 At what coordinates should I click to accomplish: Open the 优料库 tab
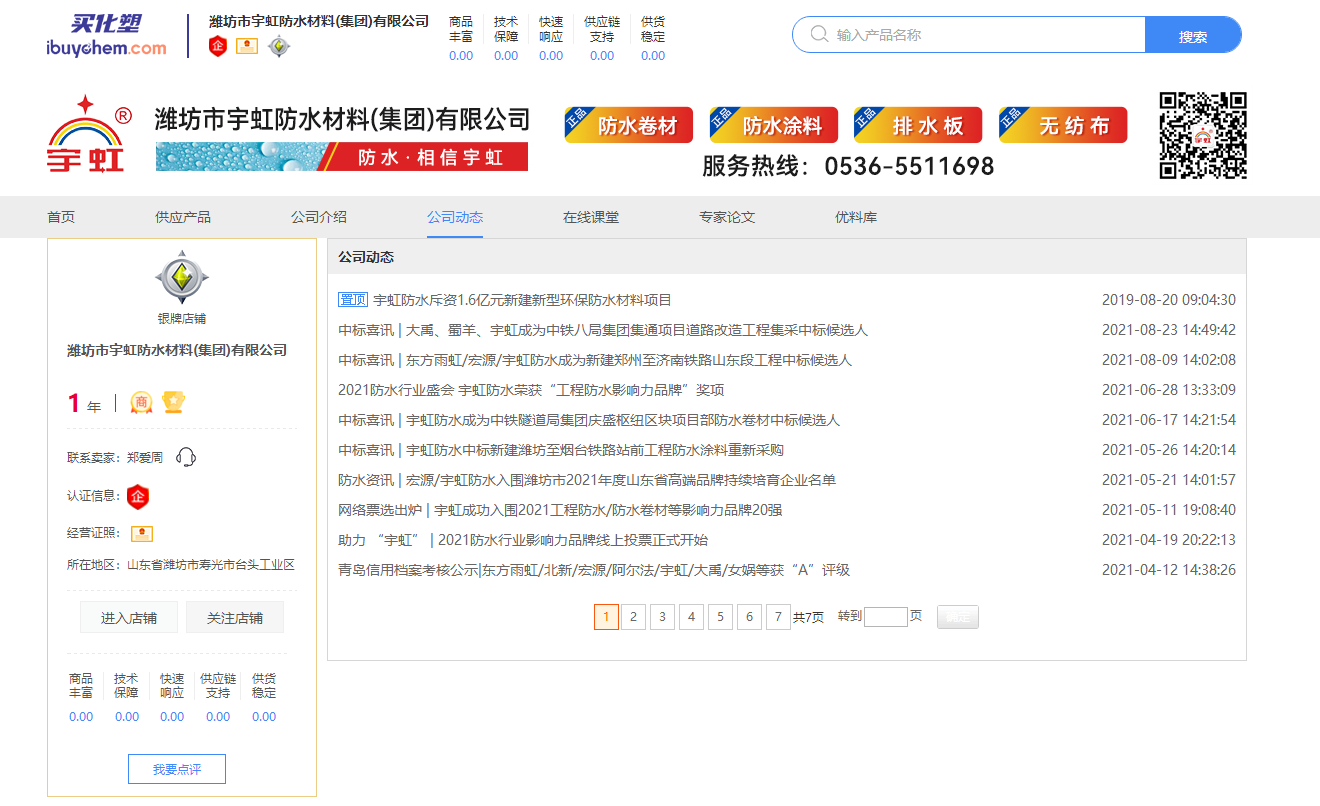point(856,217)
